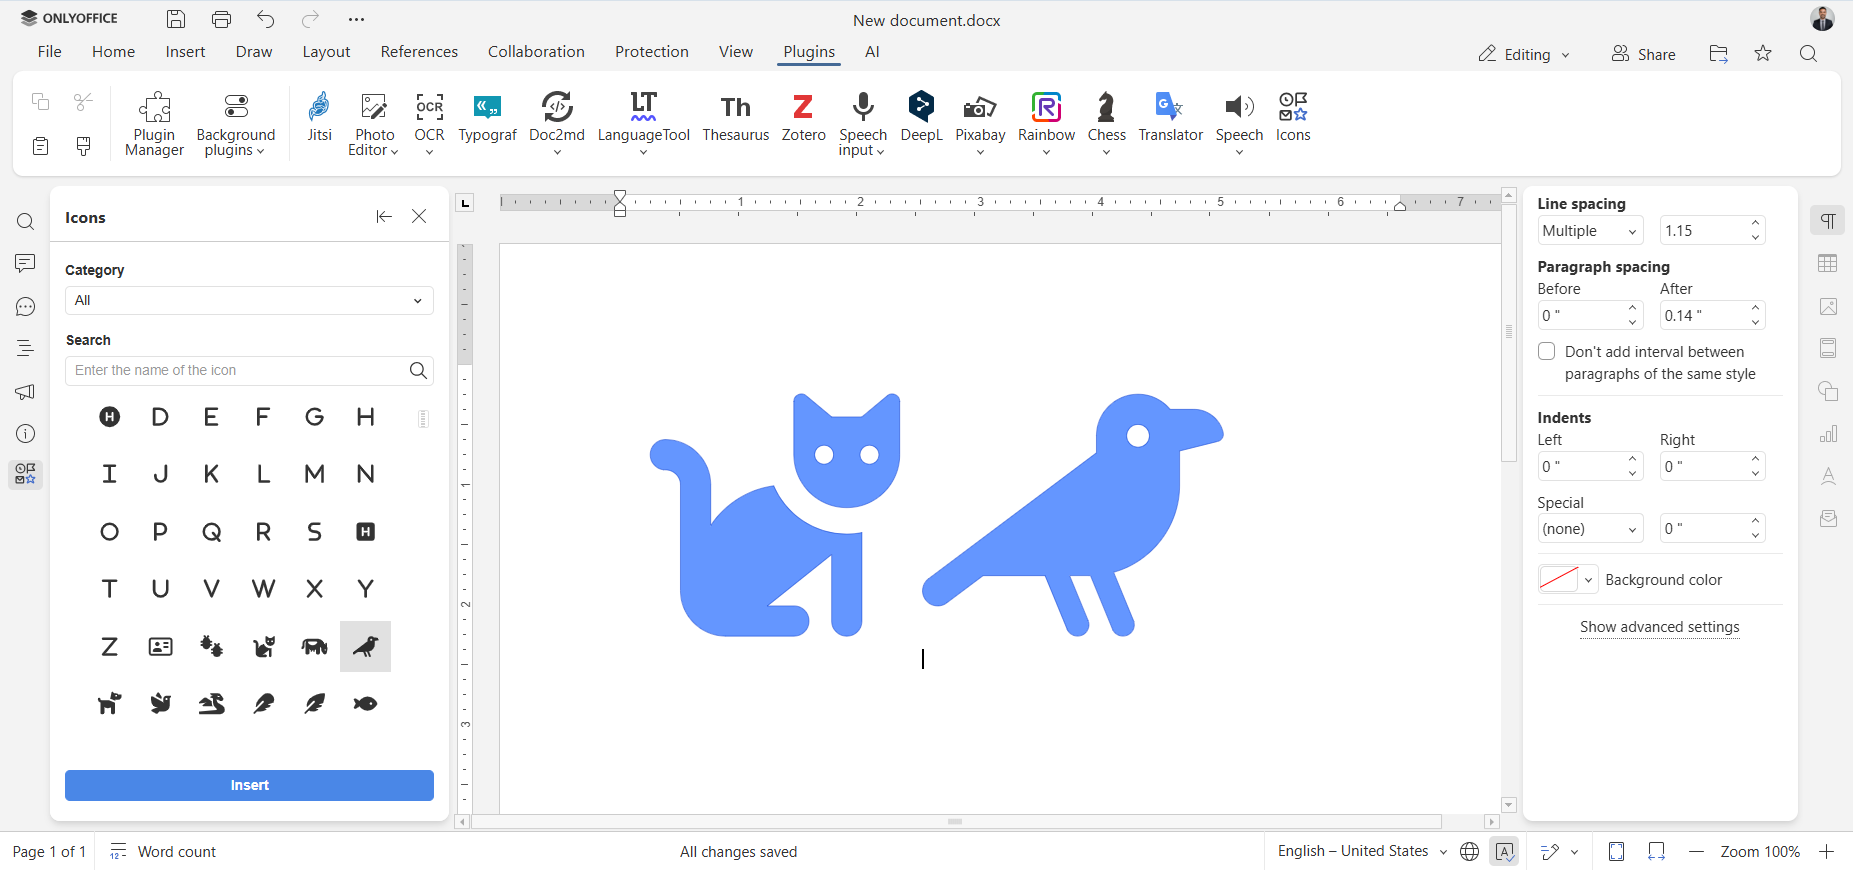Open the Layout tab
Screen dimensions: 1853x870
click(326, 52)
